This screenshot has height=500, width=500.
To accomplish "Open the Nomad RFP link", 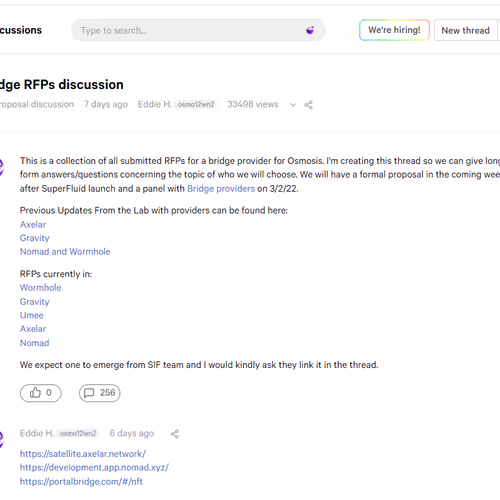I will pos(35,343).
